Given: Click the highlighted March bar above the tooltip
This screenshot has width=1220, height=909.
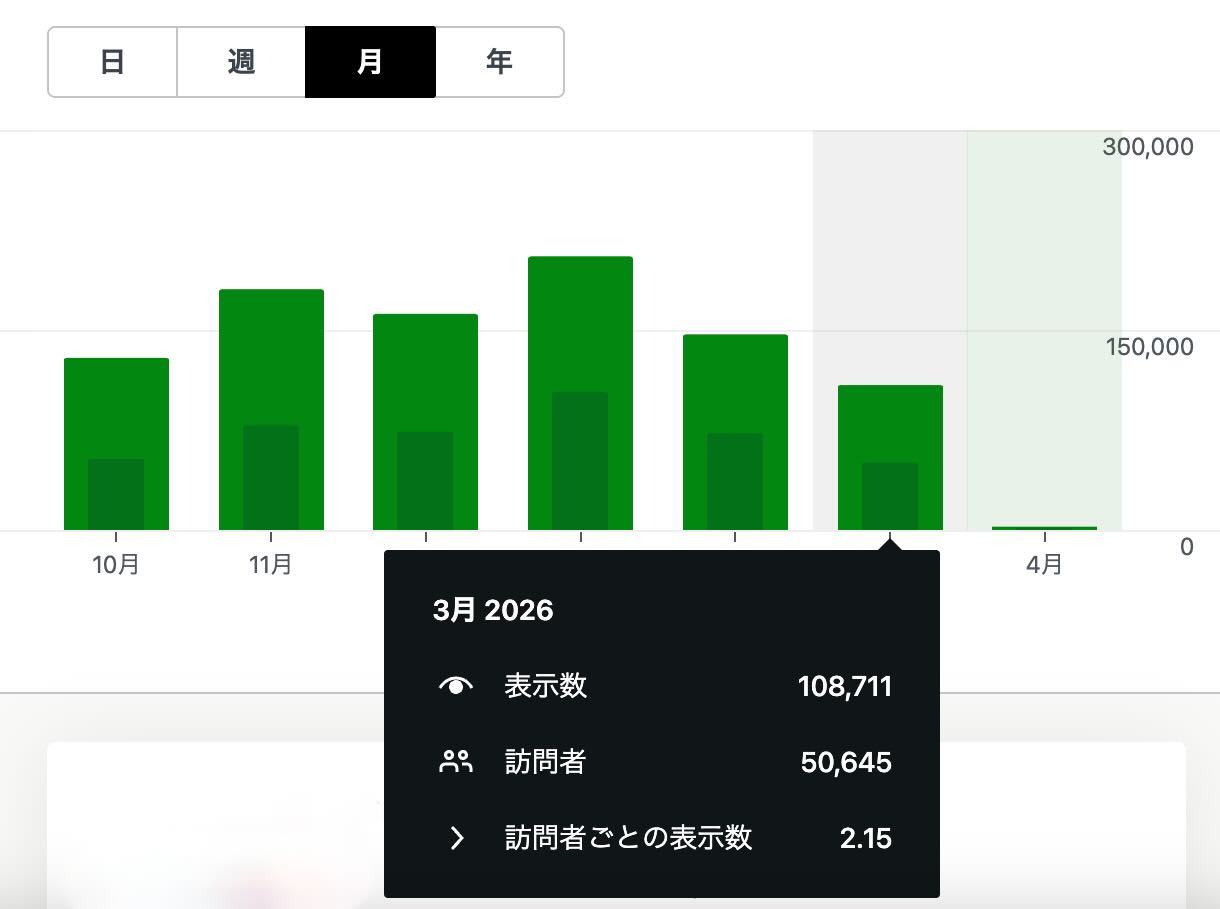Looking at the screenshot, I should pyautogui.click(x=890, y=422).
